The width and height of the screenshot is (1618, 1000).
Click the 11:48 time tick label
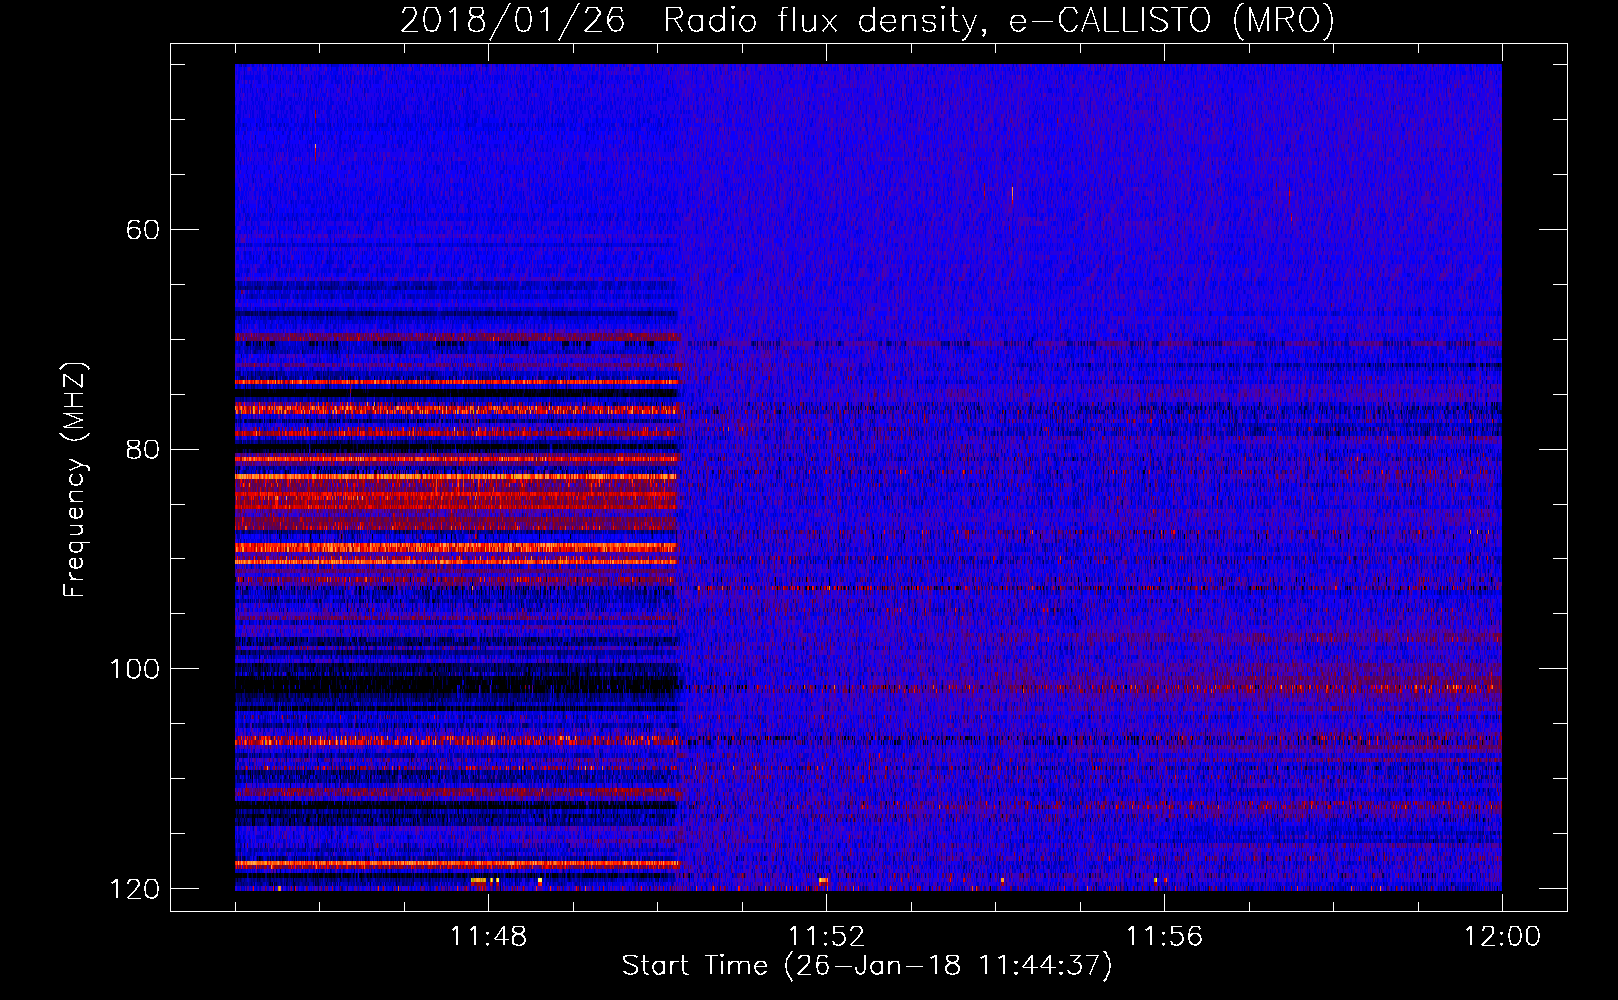point(488,937)
